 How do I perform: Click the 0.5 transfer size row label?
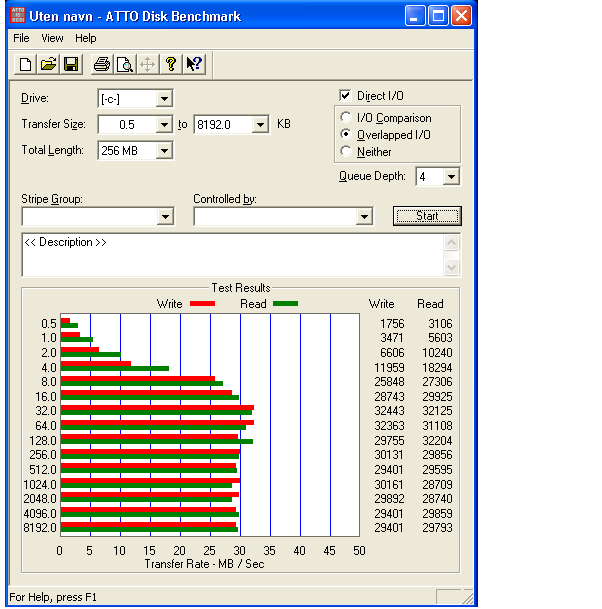tap(49, 324)
